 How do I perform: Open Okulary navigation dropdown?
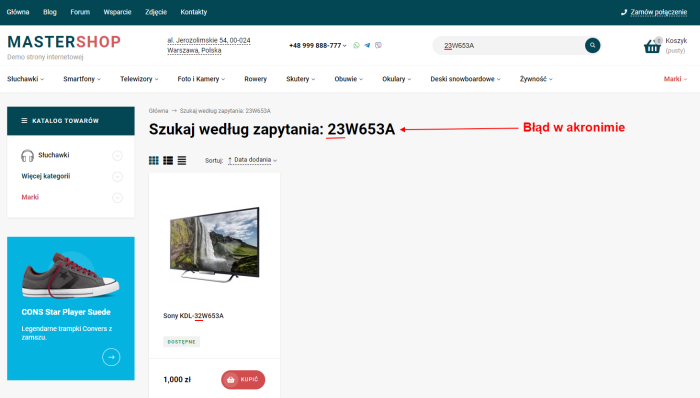[x=396, y=79]
